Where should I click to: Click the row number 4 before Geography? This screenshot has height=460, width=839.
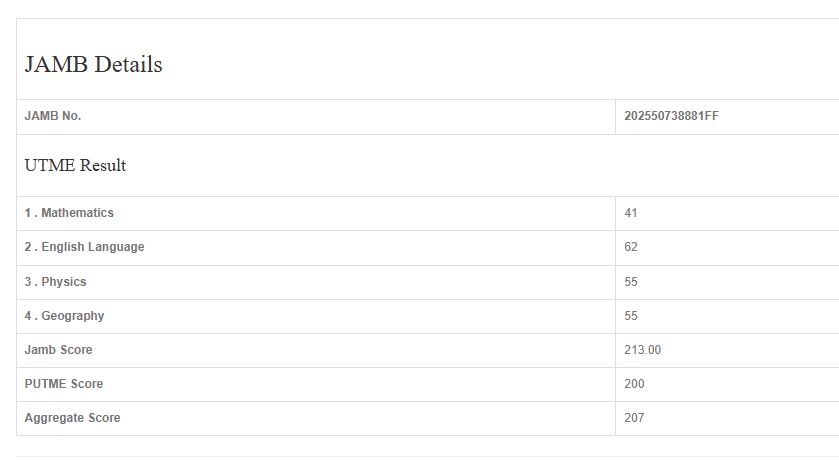[28, 316]
